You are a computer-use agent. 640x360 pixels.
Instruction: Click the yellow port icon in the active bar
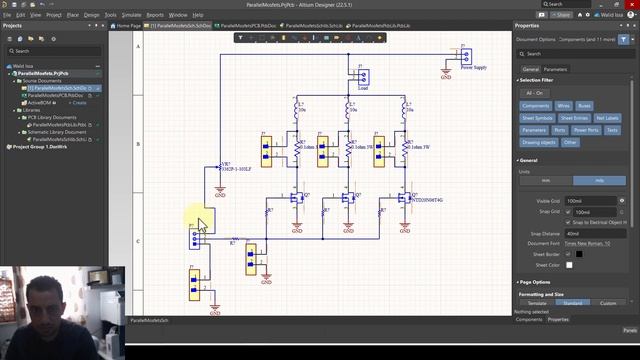[x=337, y=38]
